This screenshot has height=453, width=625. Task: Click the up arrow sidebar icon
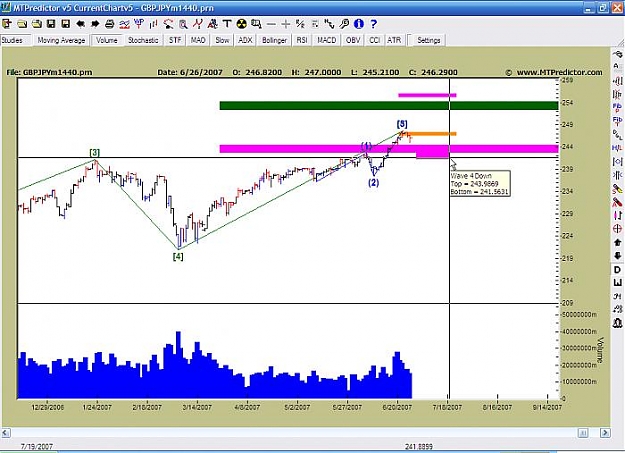(x=617, y=242)
